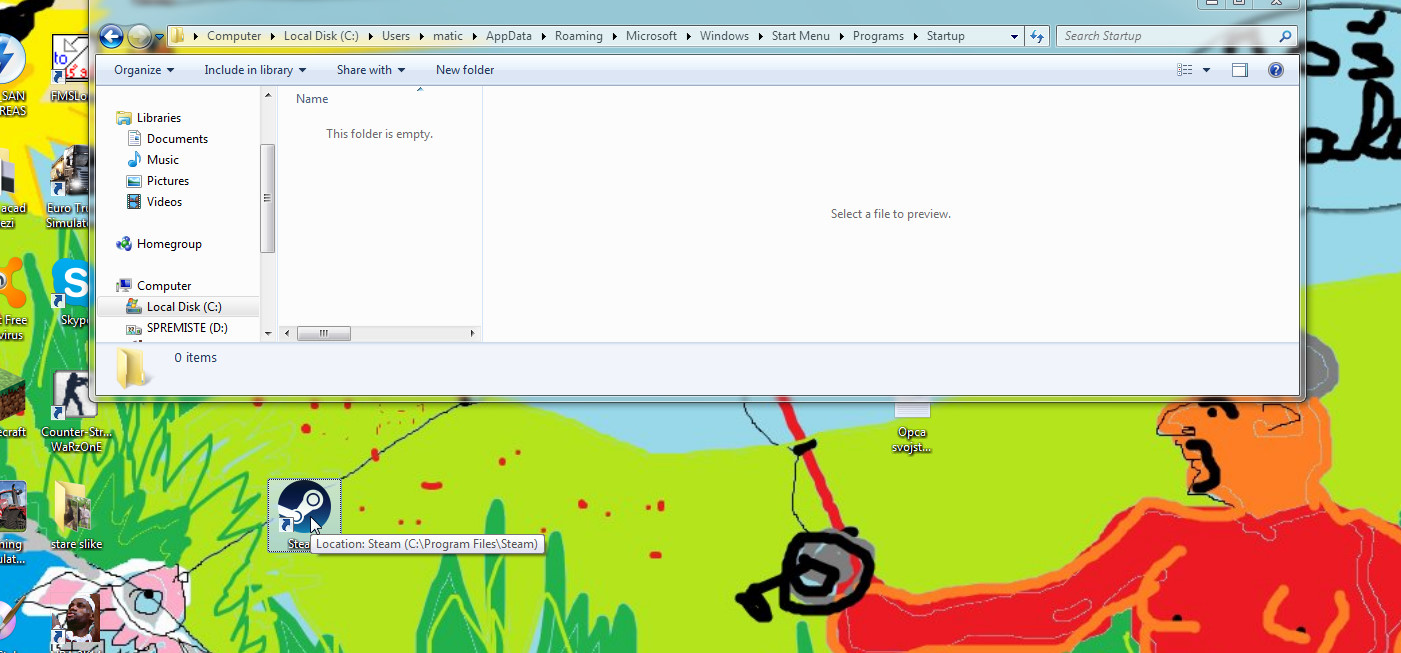Select the Opca svojst... desktop file

[x=911, y=427]
